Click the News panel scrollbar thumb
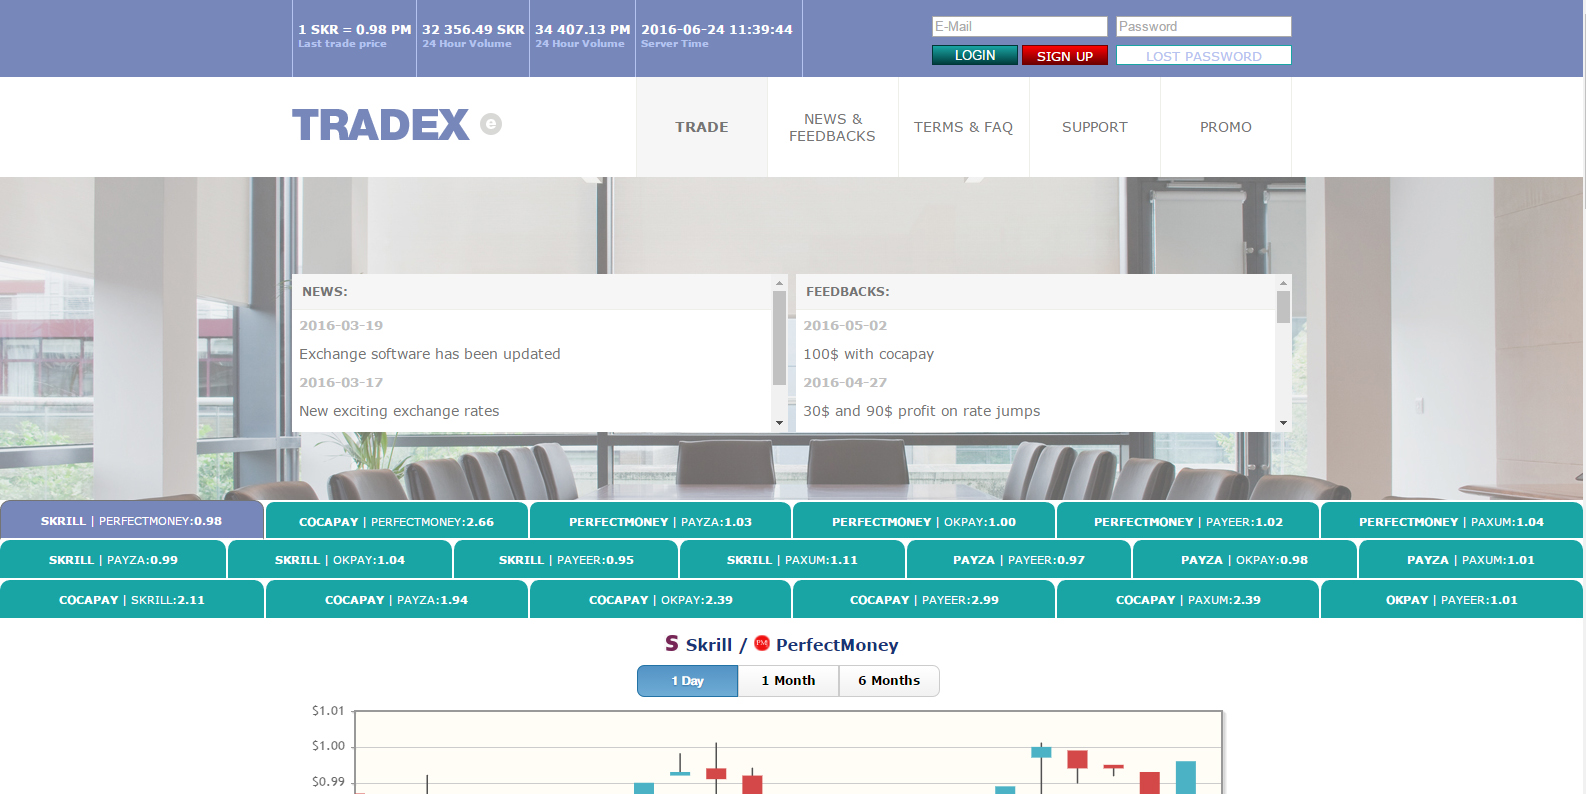1586x794 pixels. (779, 338)
